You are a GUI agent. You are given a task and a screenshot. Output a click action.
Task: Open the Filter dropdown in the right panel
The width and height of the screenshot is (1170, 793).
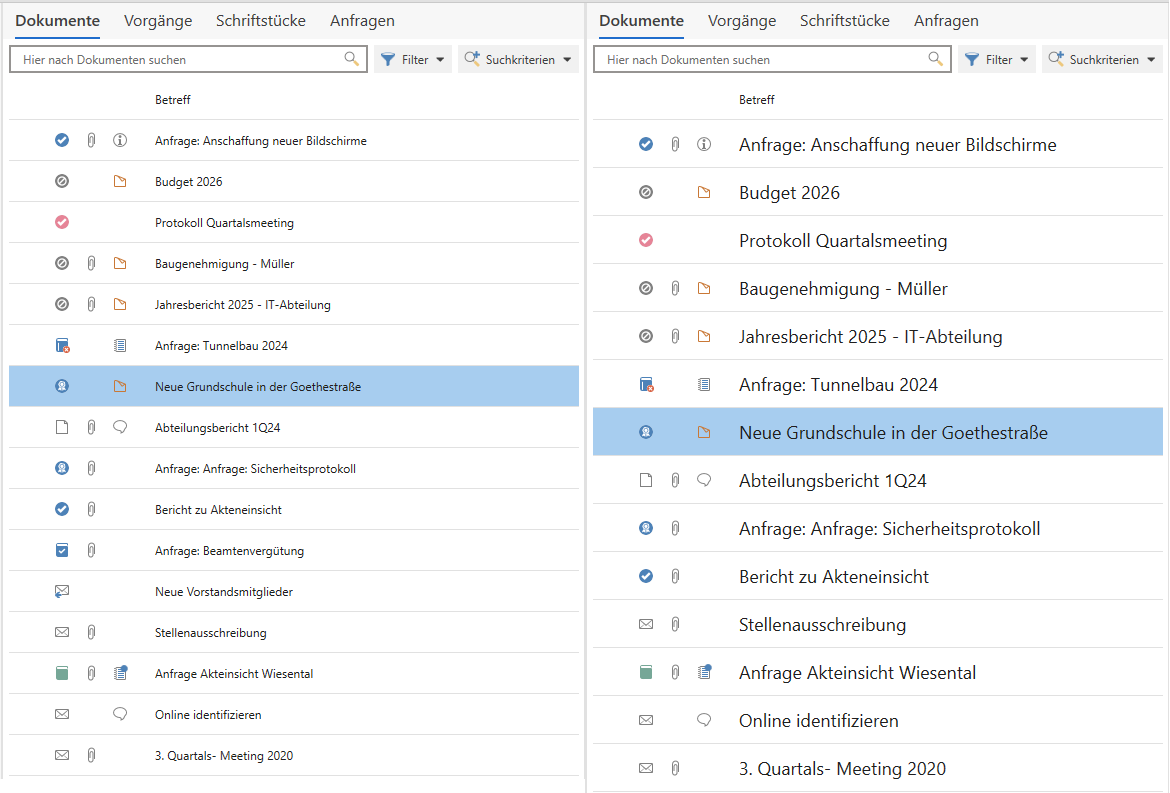coord(997,60)
